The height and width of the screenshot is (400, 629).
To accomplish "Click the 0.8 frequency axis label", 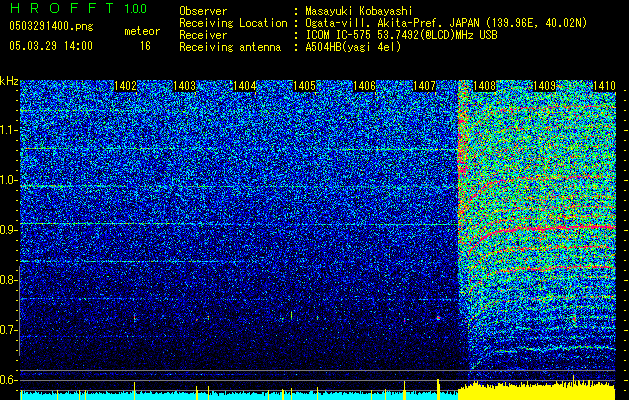I will 8,280.
